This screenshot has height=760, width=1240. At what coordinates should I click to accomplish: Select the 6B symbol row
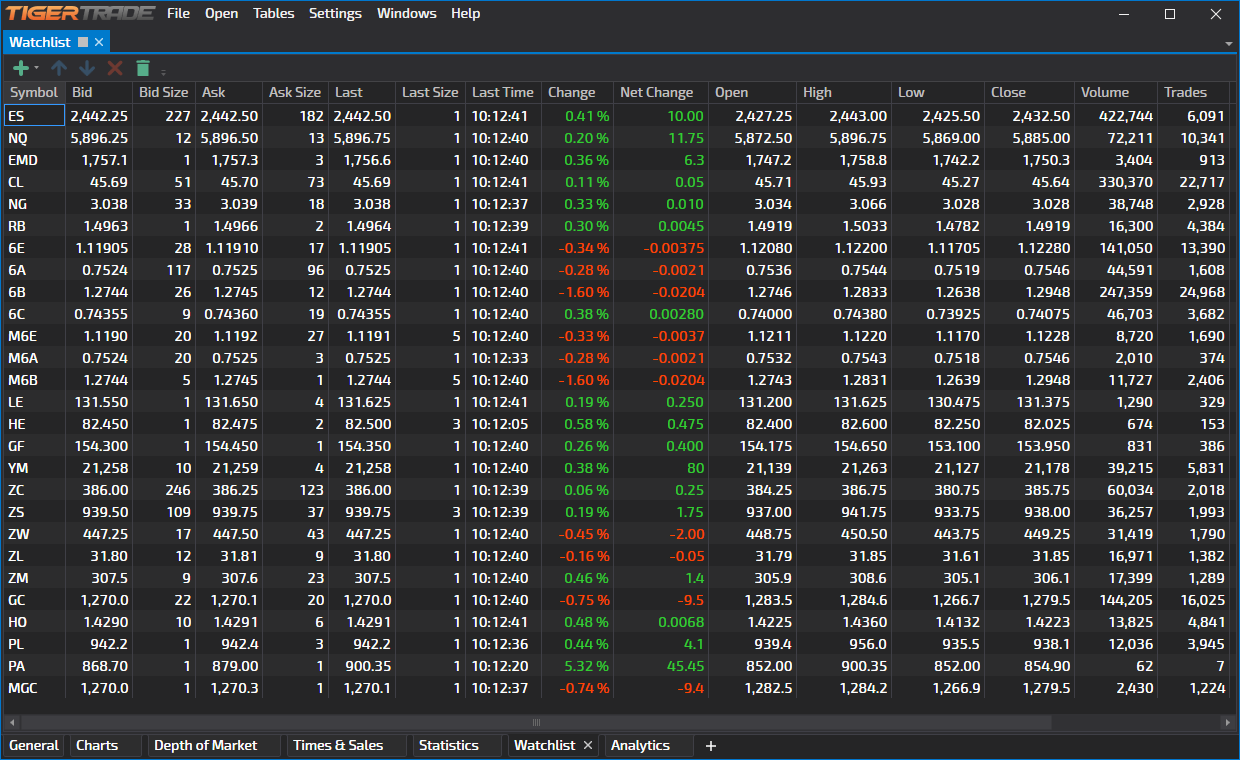point(617,292)
